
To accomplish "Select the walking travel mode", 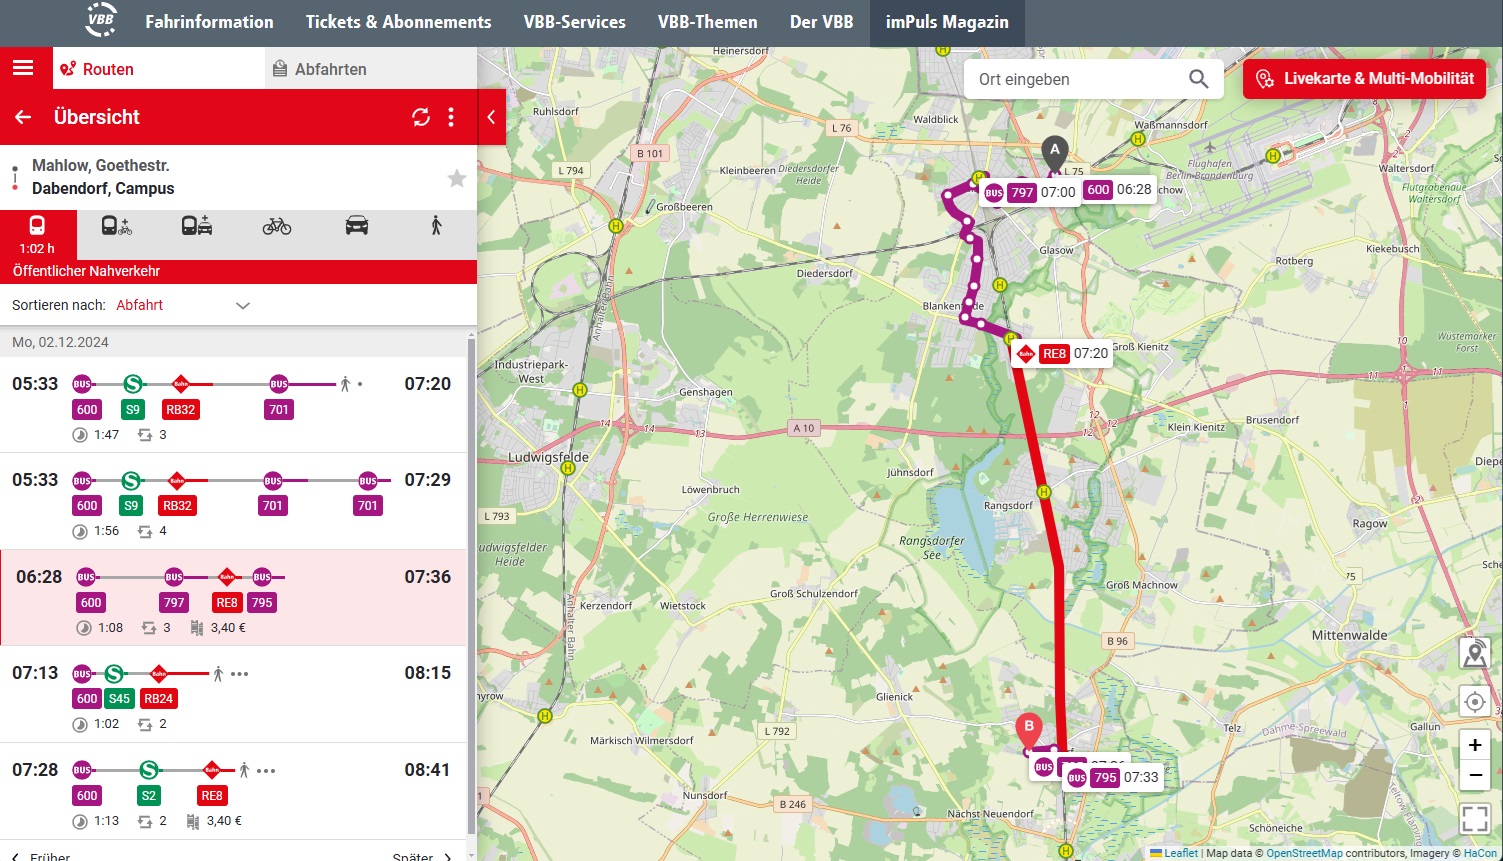I will tap(436, 226).
